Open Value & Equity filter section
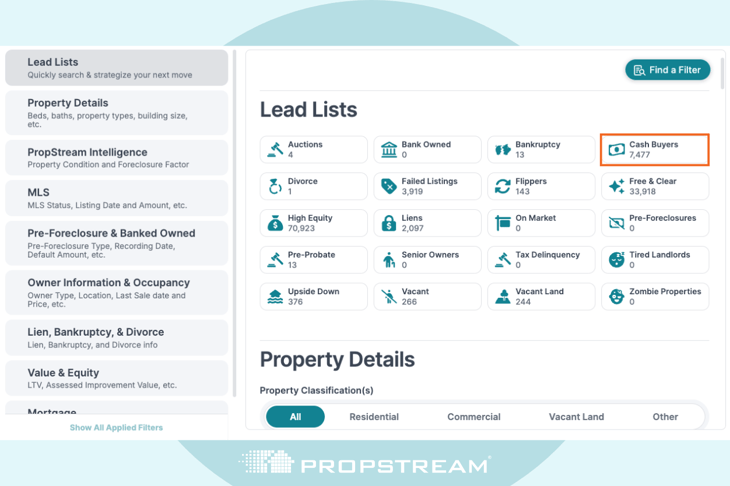The height and width of the screenshot is (486, 730). coord(116,378)
